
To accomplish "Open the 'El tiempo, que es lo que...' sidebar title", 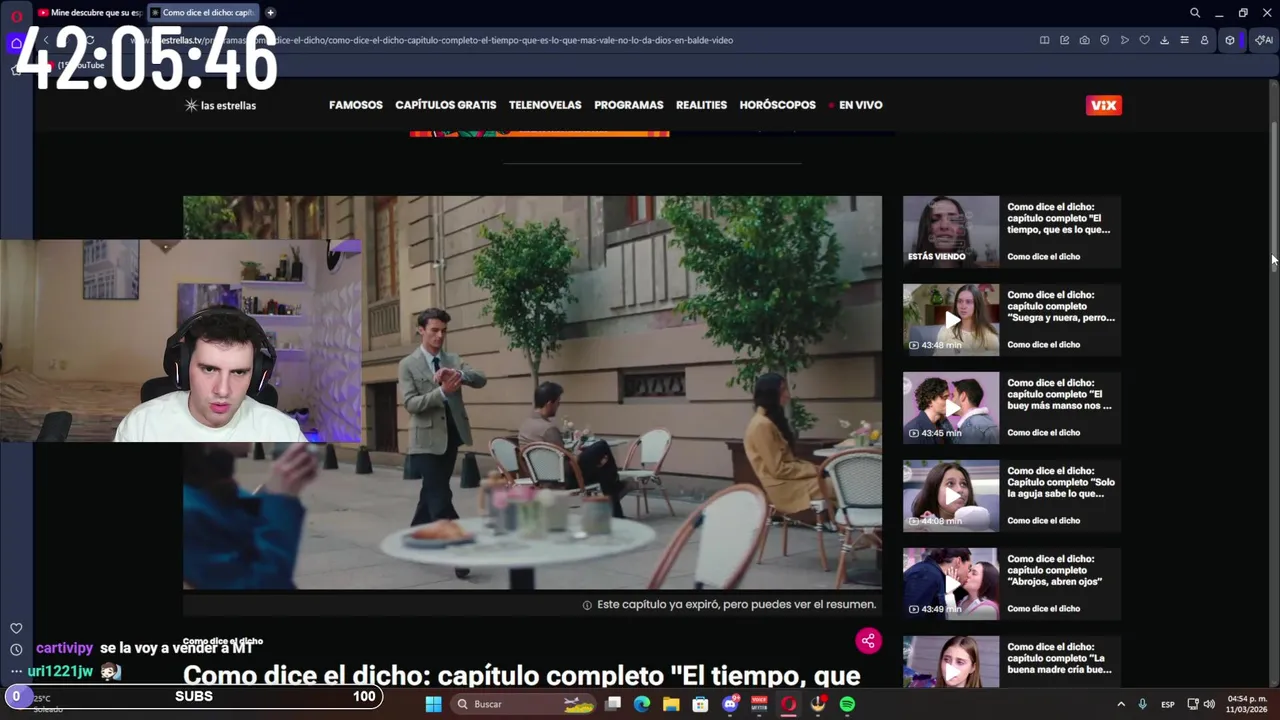I will [x=1059, y=218].
